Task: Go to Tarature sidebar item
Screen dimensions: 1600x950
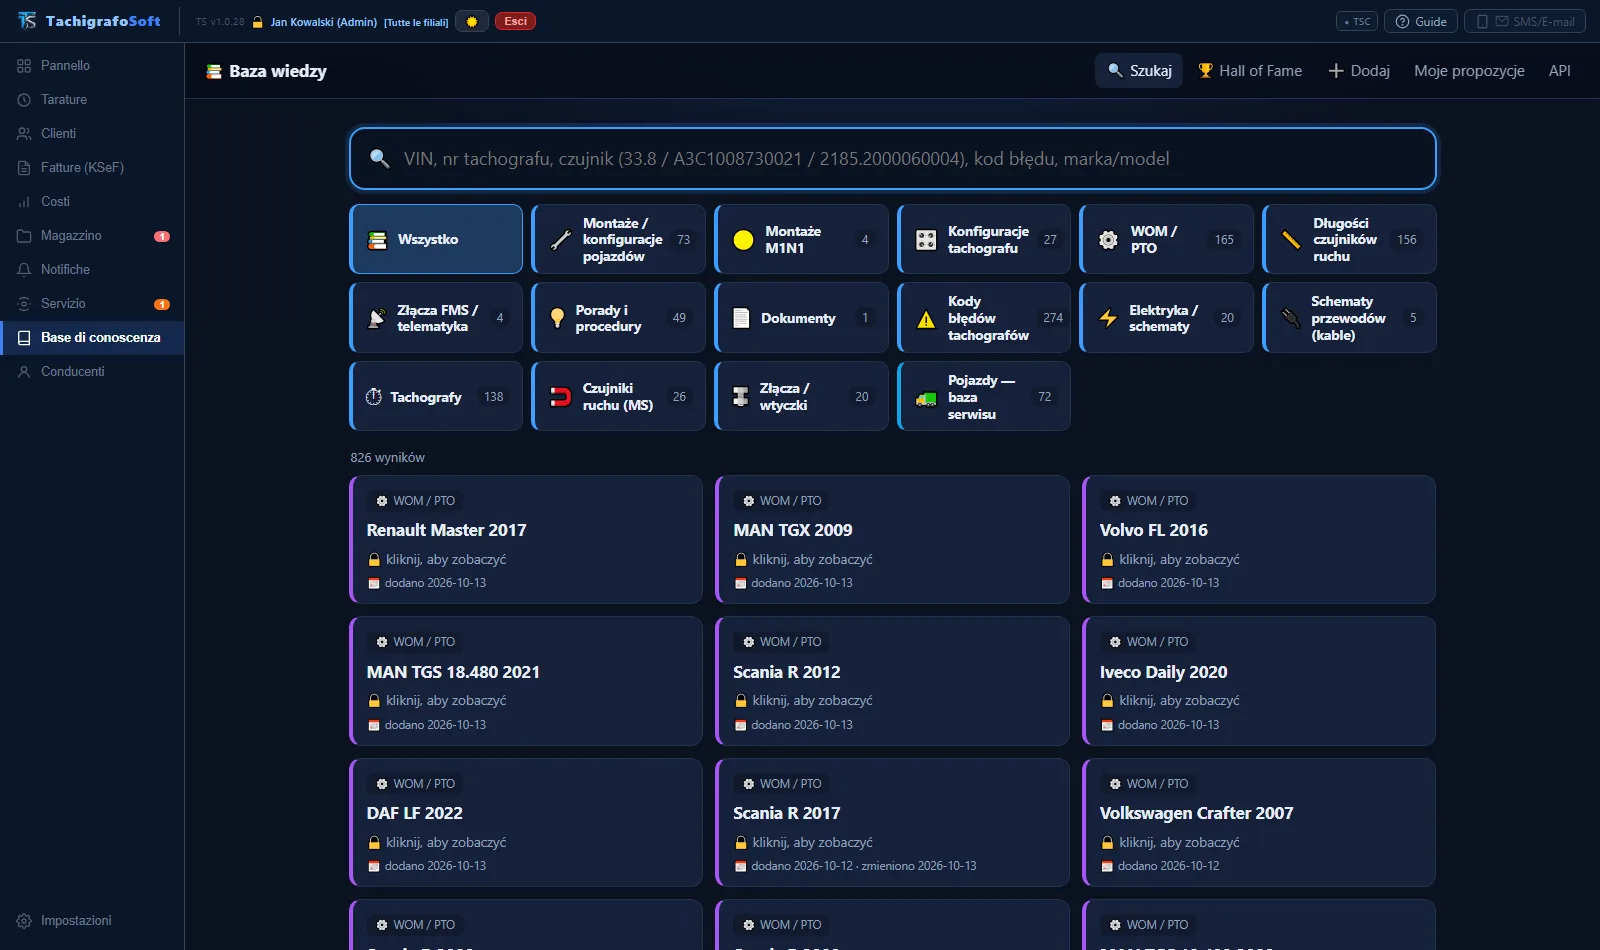Action: pyautogui.click(x=92, y=99)
